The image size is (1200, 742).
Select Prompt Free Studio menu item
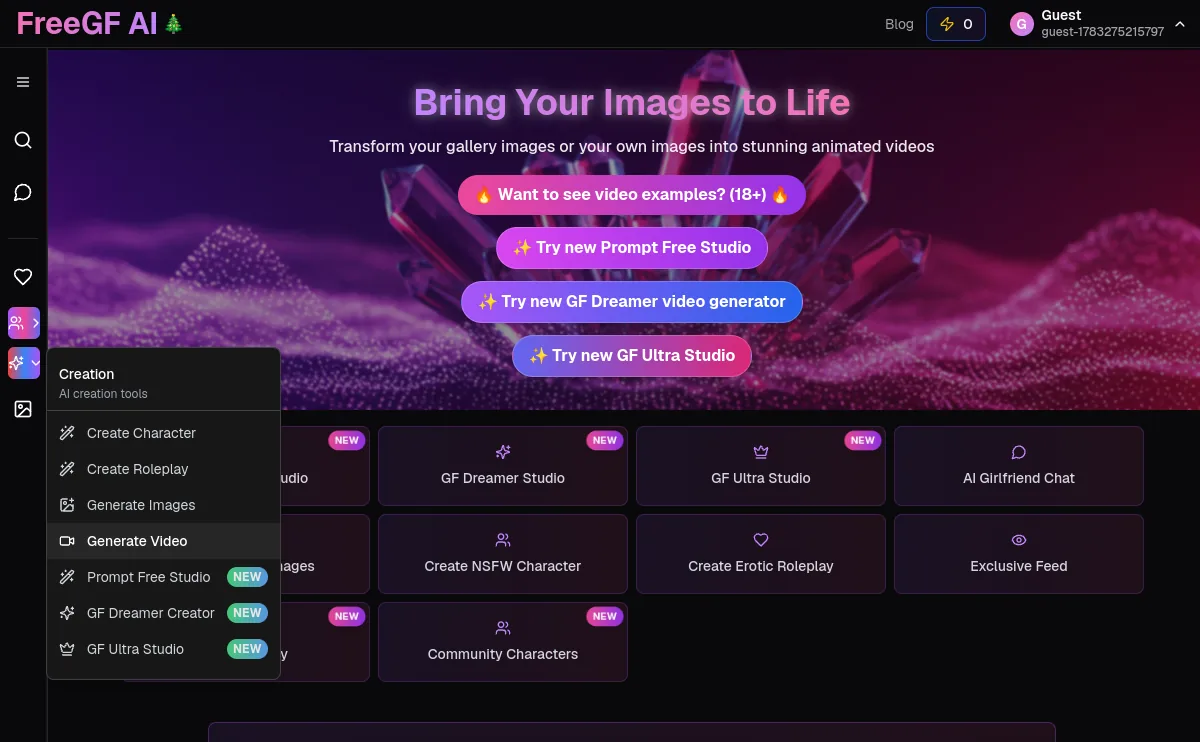click(163, 577)
